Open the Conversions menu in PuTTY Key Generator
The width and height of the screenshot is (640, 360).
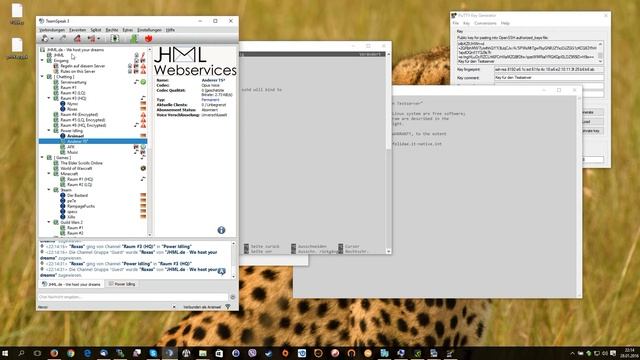(485, 23)
